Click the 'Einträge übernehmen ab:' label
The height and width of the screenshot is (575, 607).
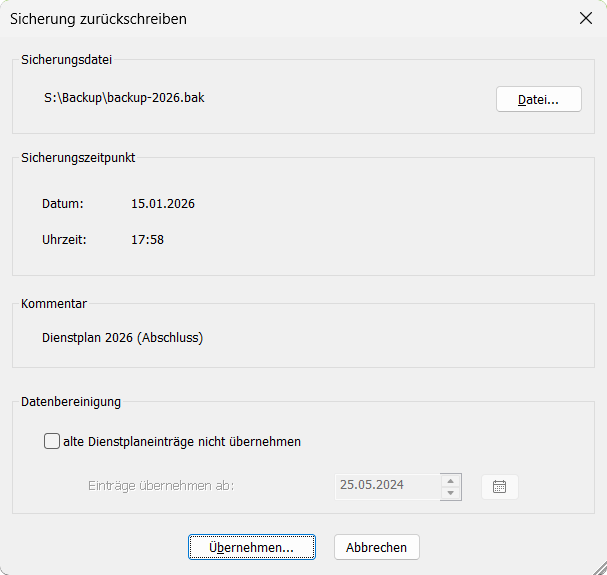click(x=161, y=486)
